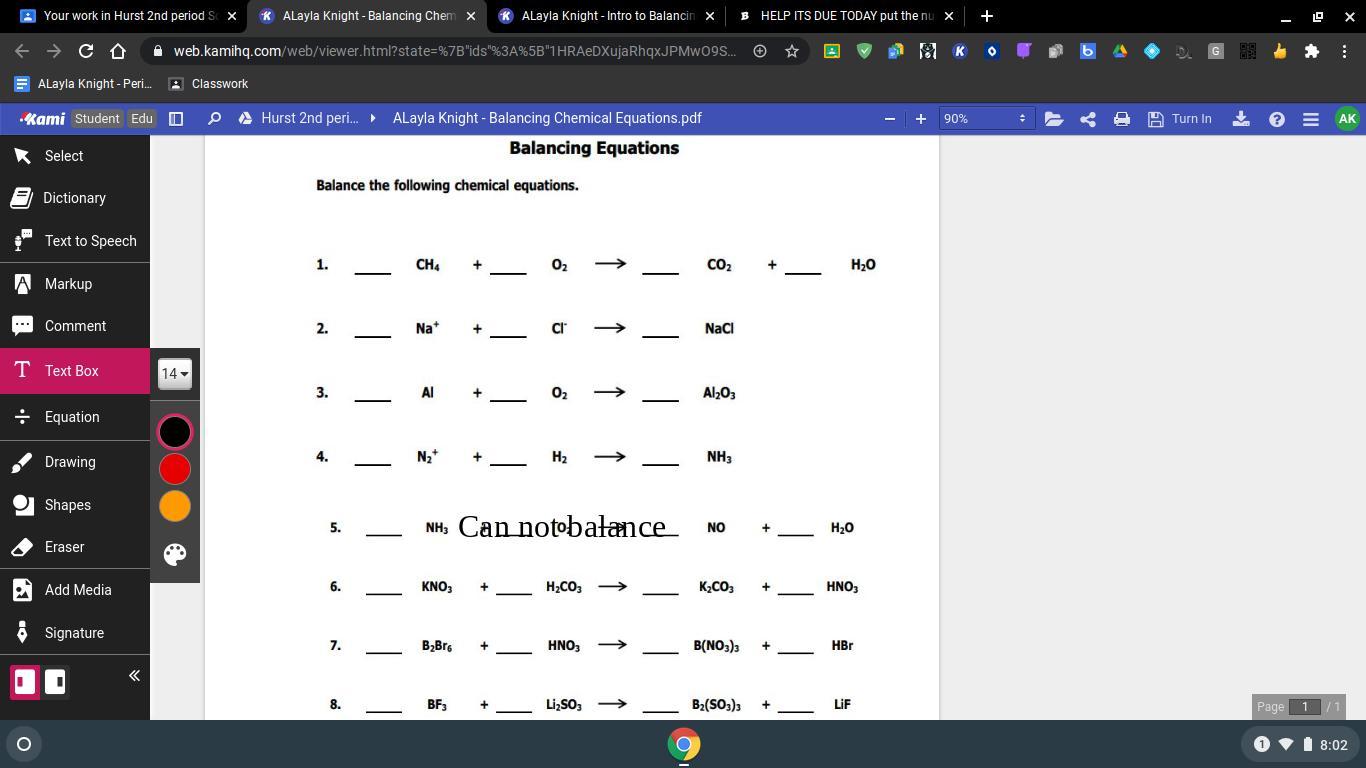Open the custom color palette

175,555
